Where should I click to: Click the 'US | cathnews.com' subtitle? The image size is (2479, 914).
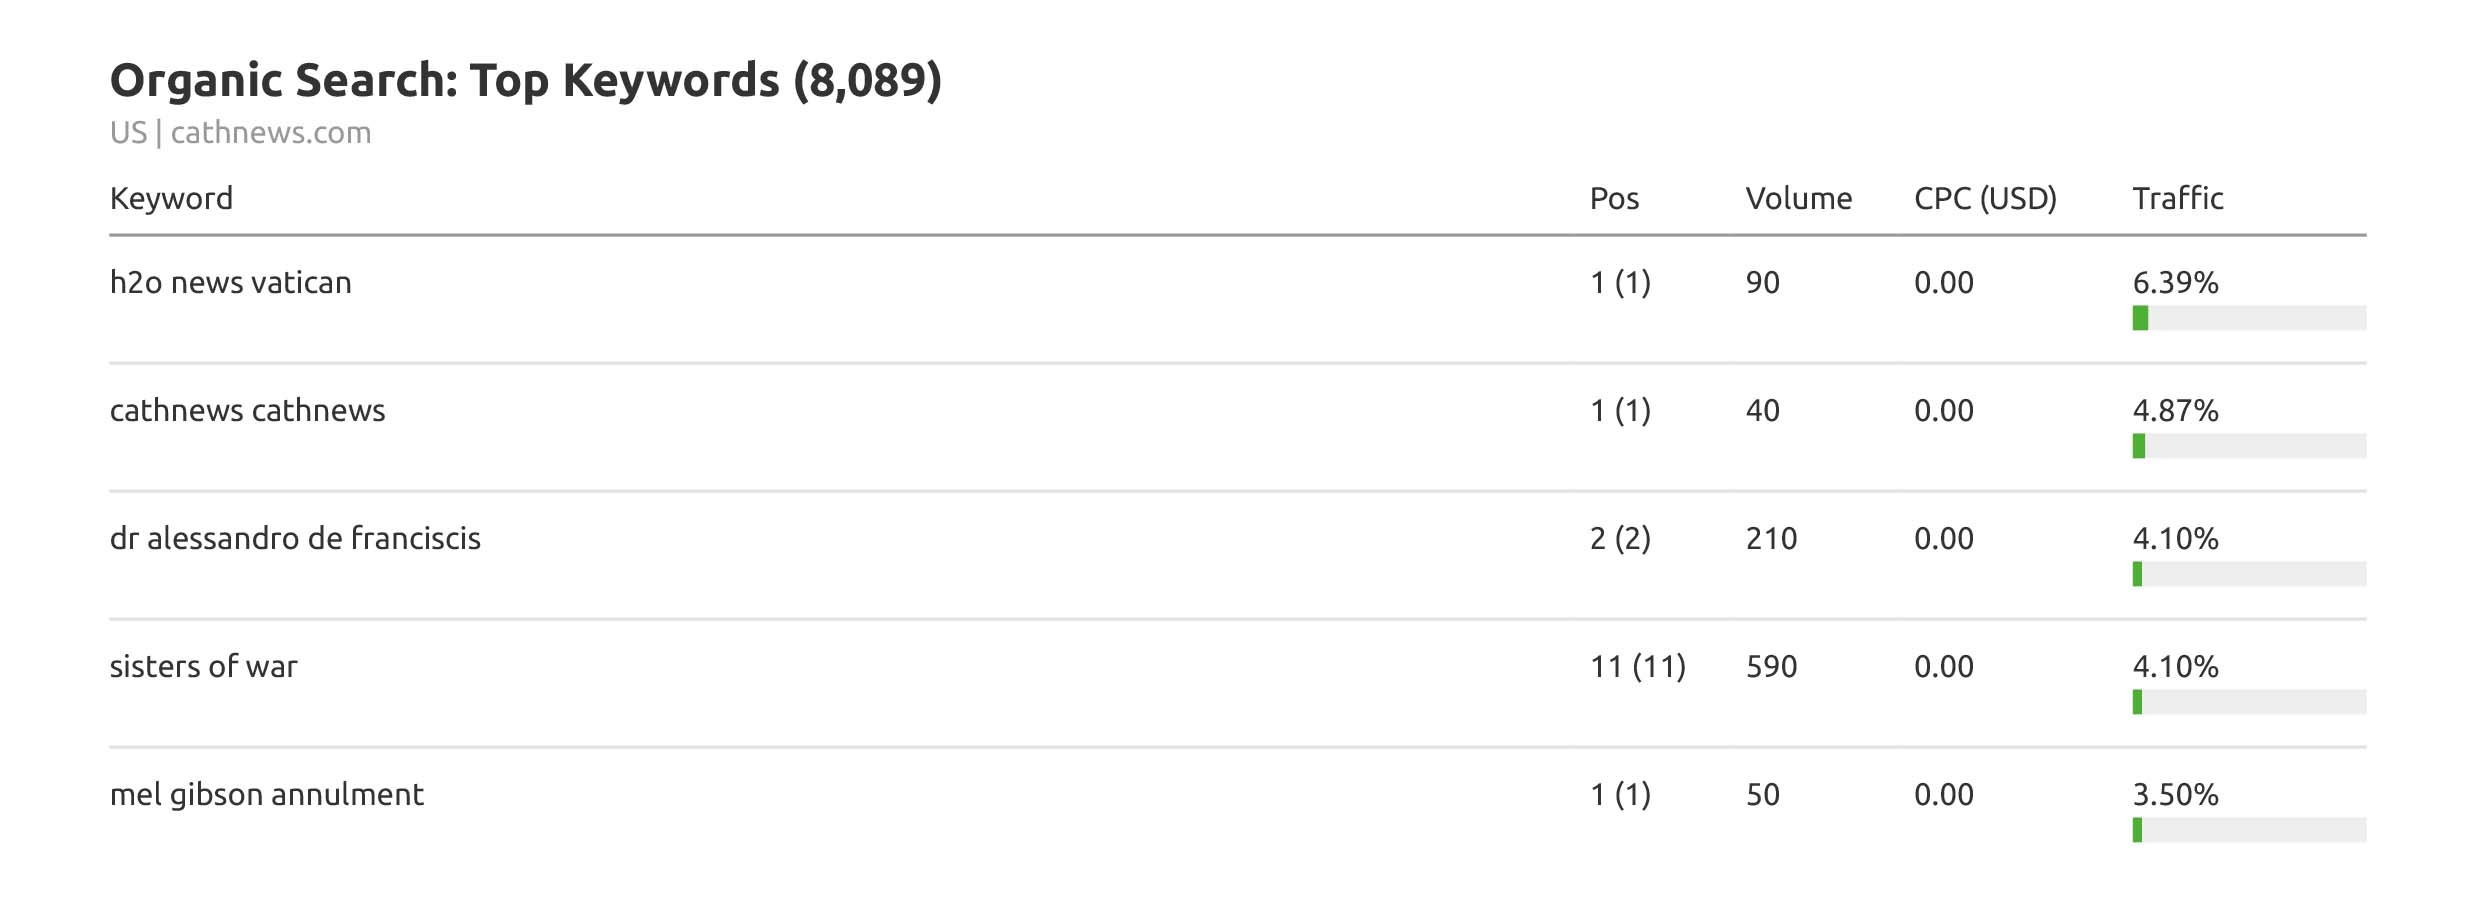point(240,133)
